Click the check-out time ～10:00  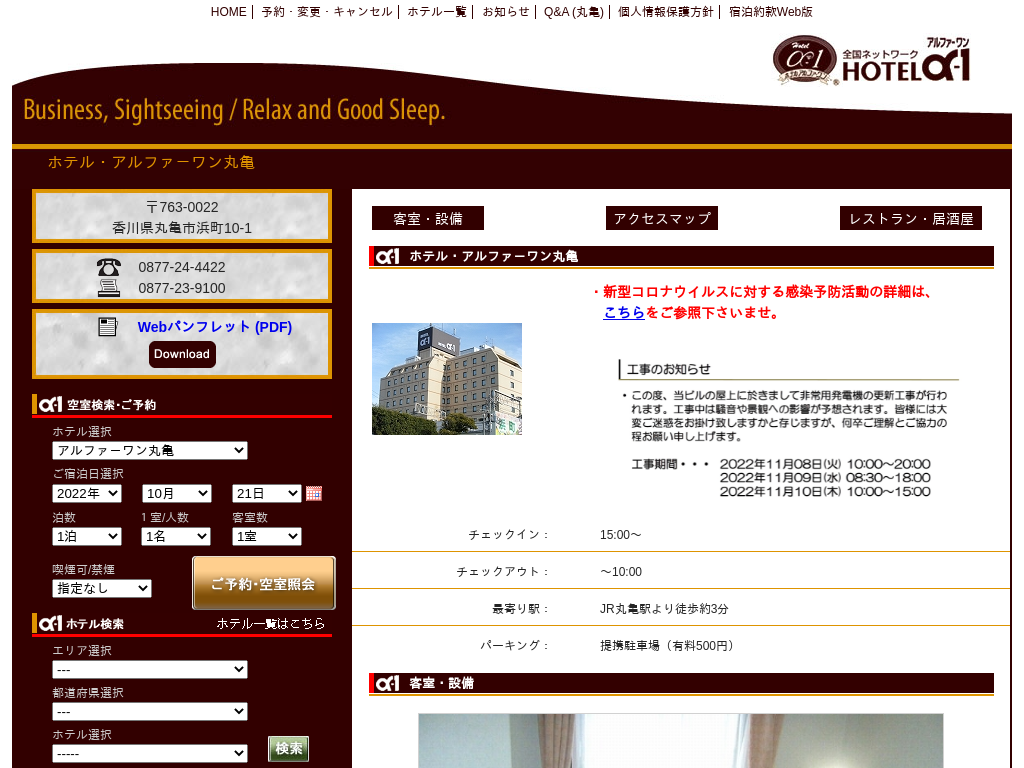(x=620, y=572)
